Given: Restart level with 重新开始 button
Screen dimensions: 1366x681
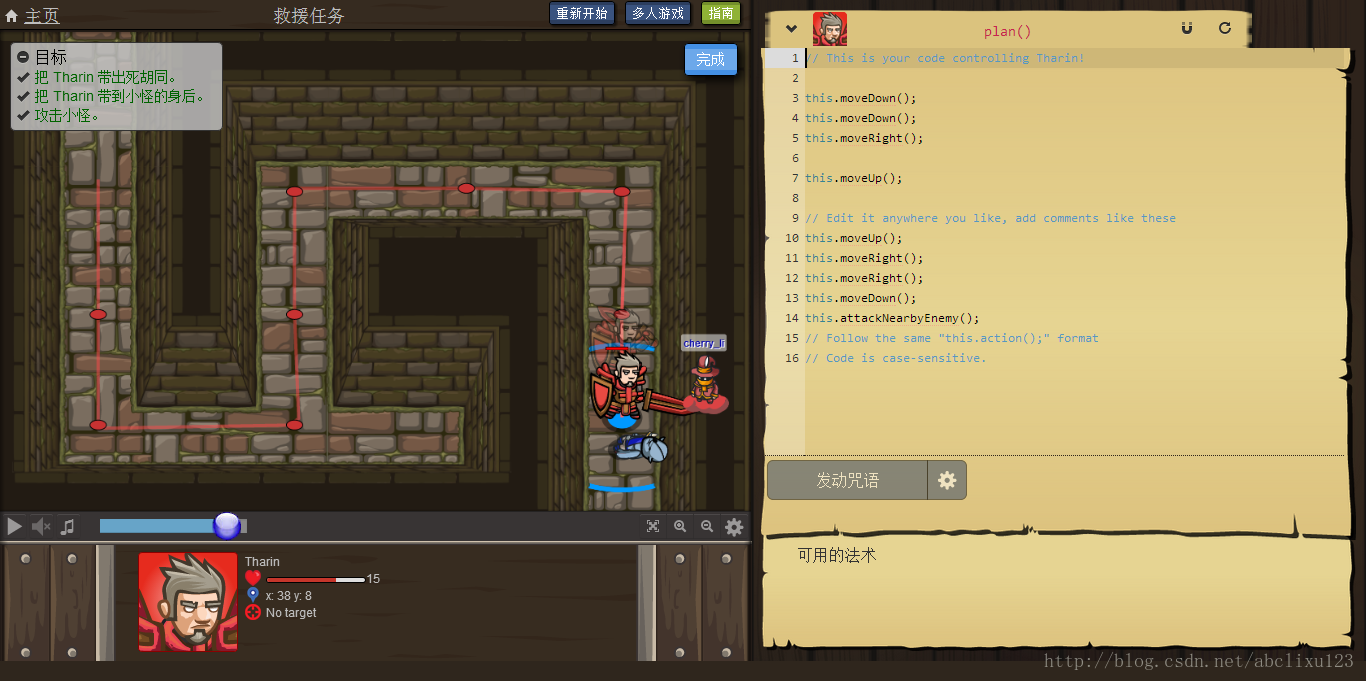Looking at the screenshot, I should (582, 13).
